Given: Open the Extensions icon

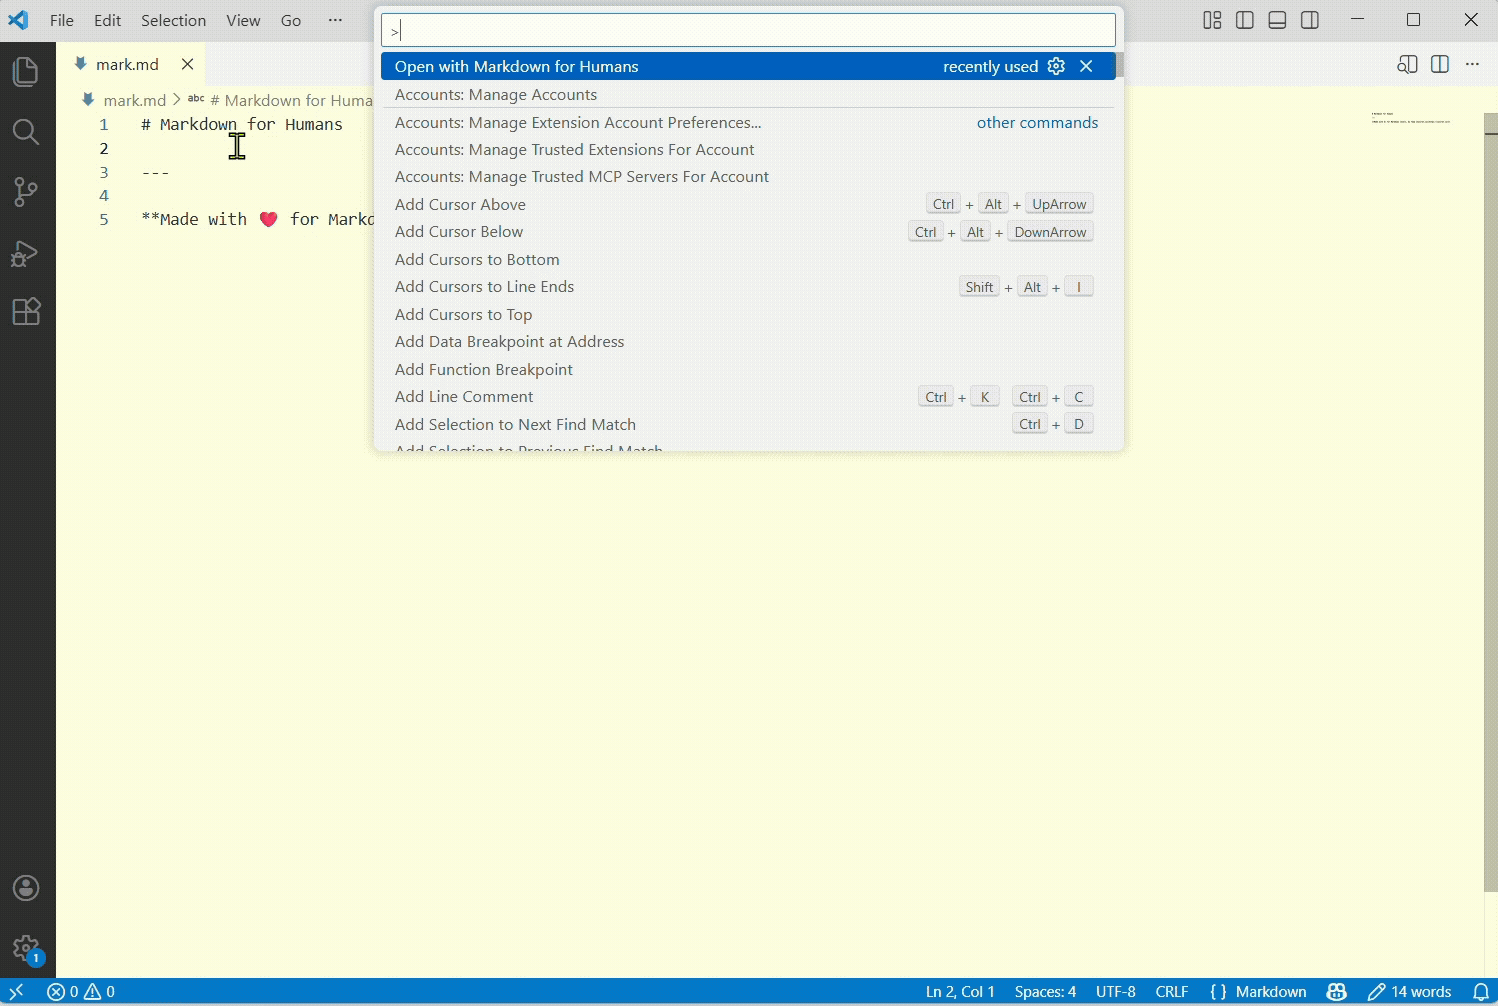Looking at the screenshot, I should pyautogui.click(x=25, y=311).
